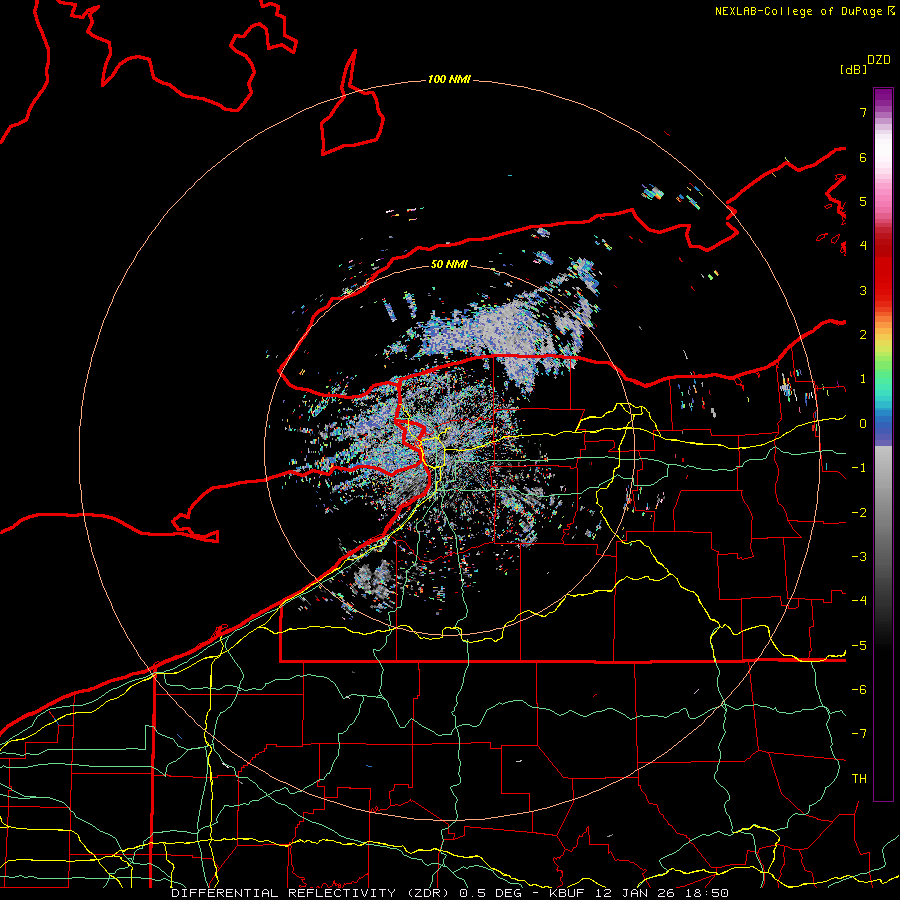The width and height of the screenshot is (900, 900).
Task: Click the ZDR color scale bar
Action: [x=883, y=444]
